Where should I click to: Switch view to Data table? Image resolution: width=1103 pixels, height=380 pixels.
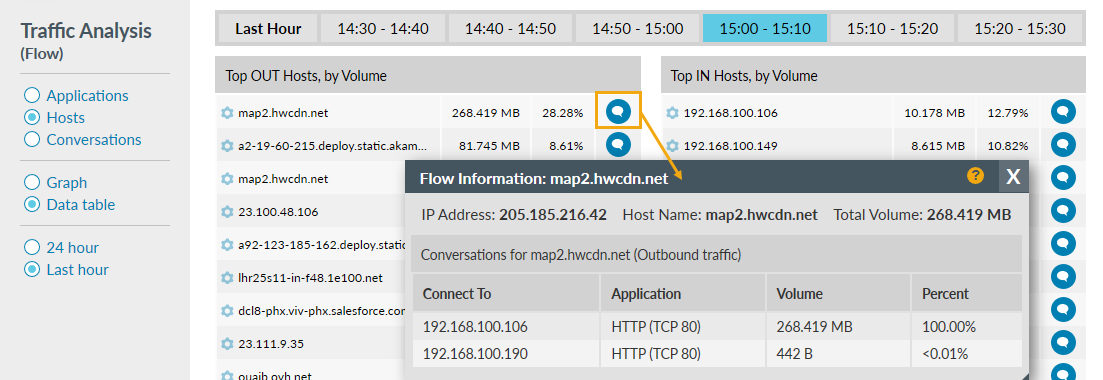click(x=32, y=205)
